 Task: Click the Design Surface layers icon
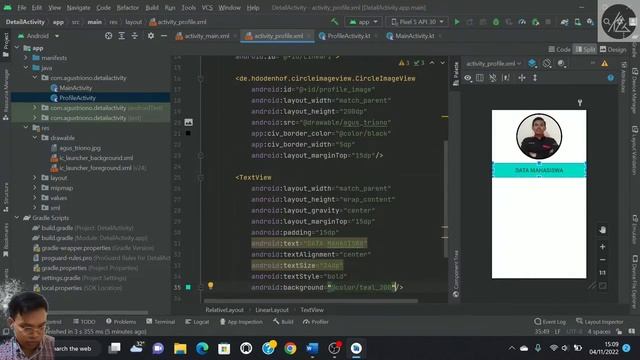532,63
